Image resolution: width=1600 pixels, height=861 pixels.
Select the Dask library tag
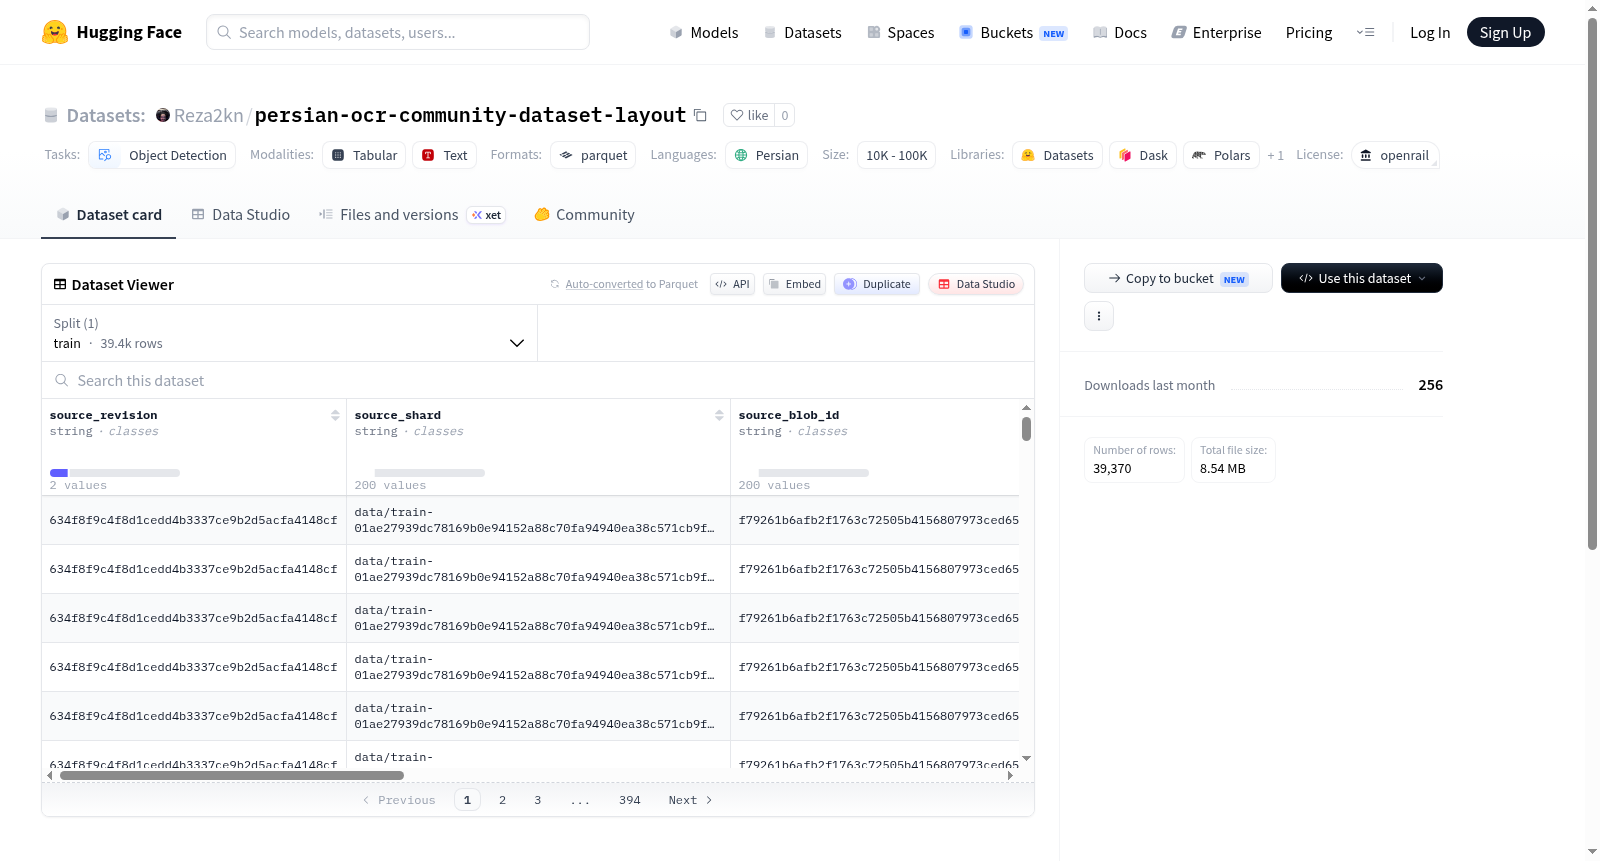[x=1143, y=155]
